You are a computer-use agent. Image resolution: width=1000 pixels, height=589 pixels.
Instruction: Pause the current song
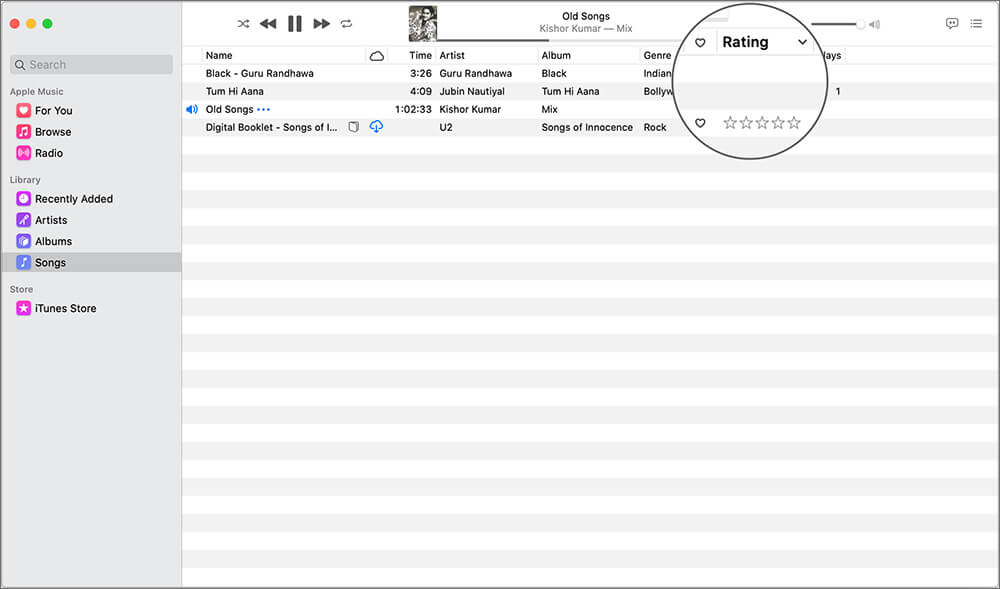click(295, 24)
